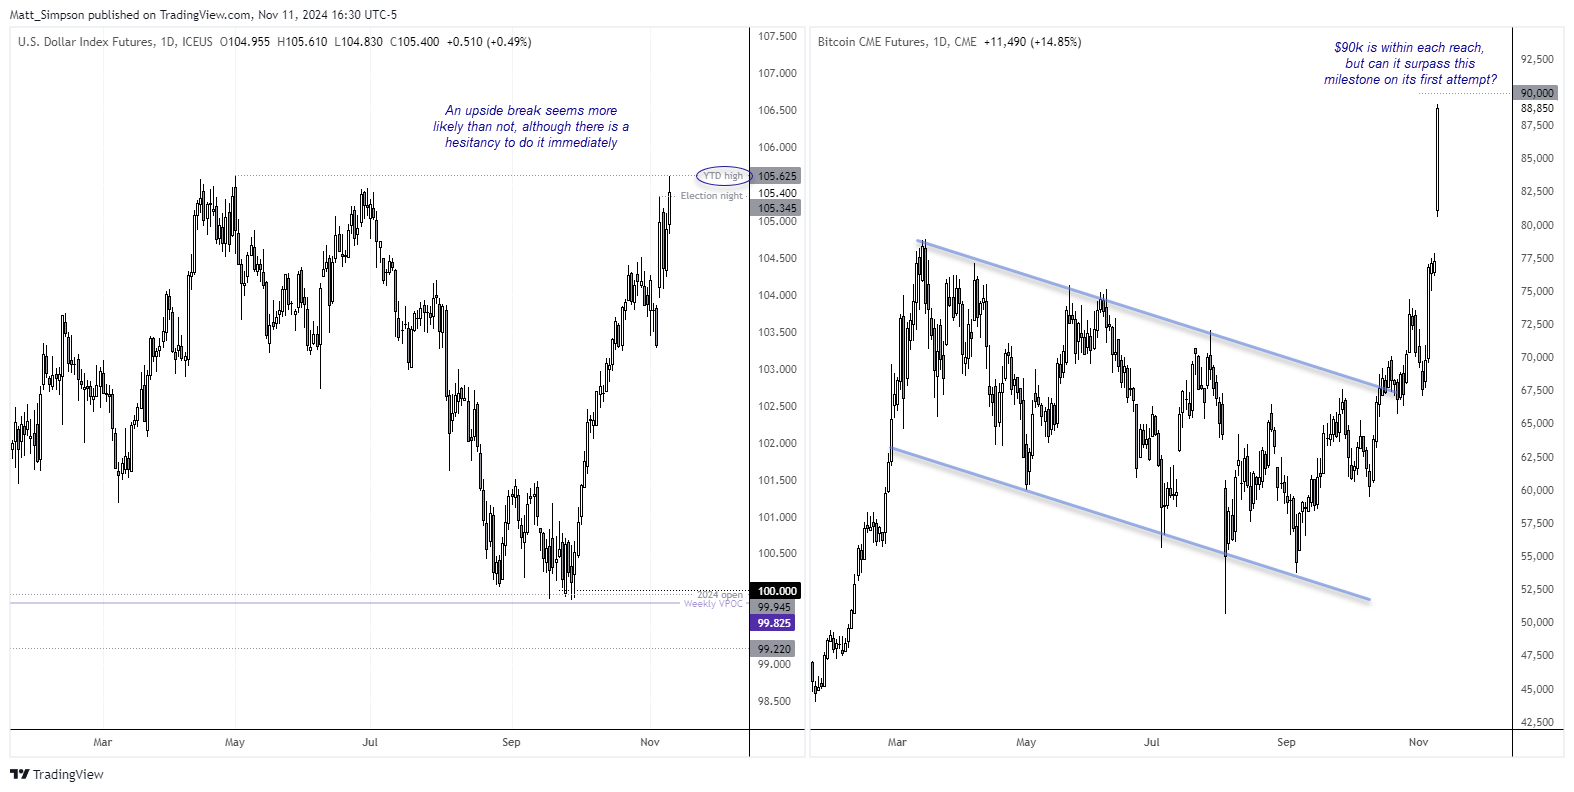Click the low value L104.830
The height and width of the screenshot is (792, 1574).
click(359, 42)
